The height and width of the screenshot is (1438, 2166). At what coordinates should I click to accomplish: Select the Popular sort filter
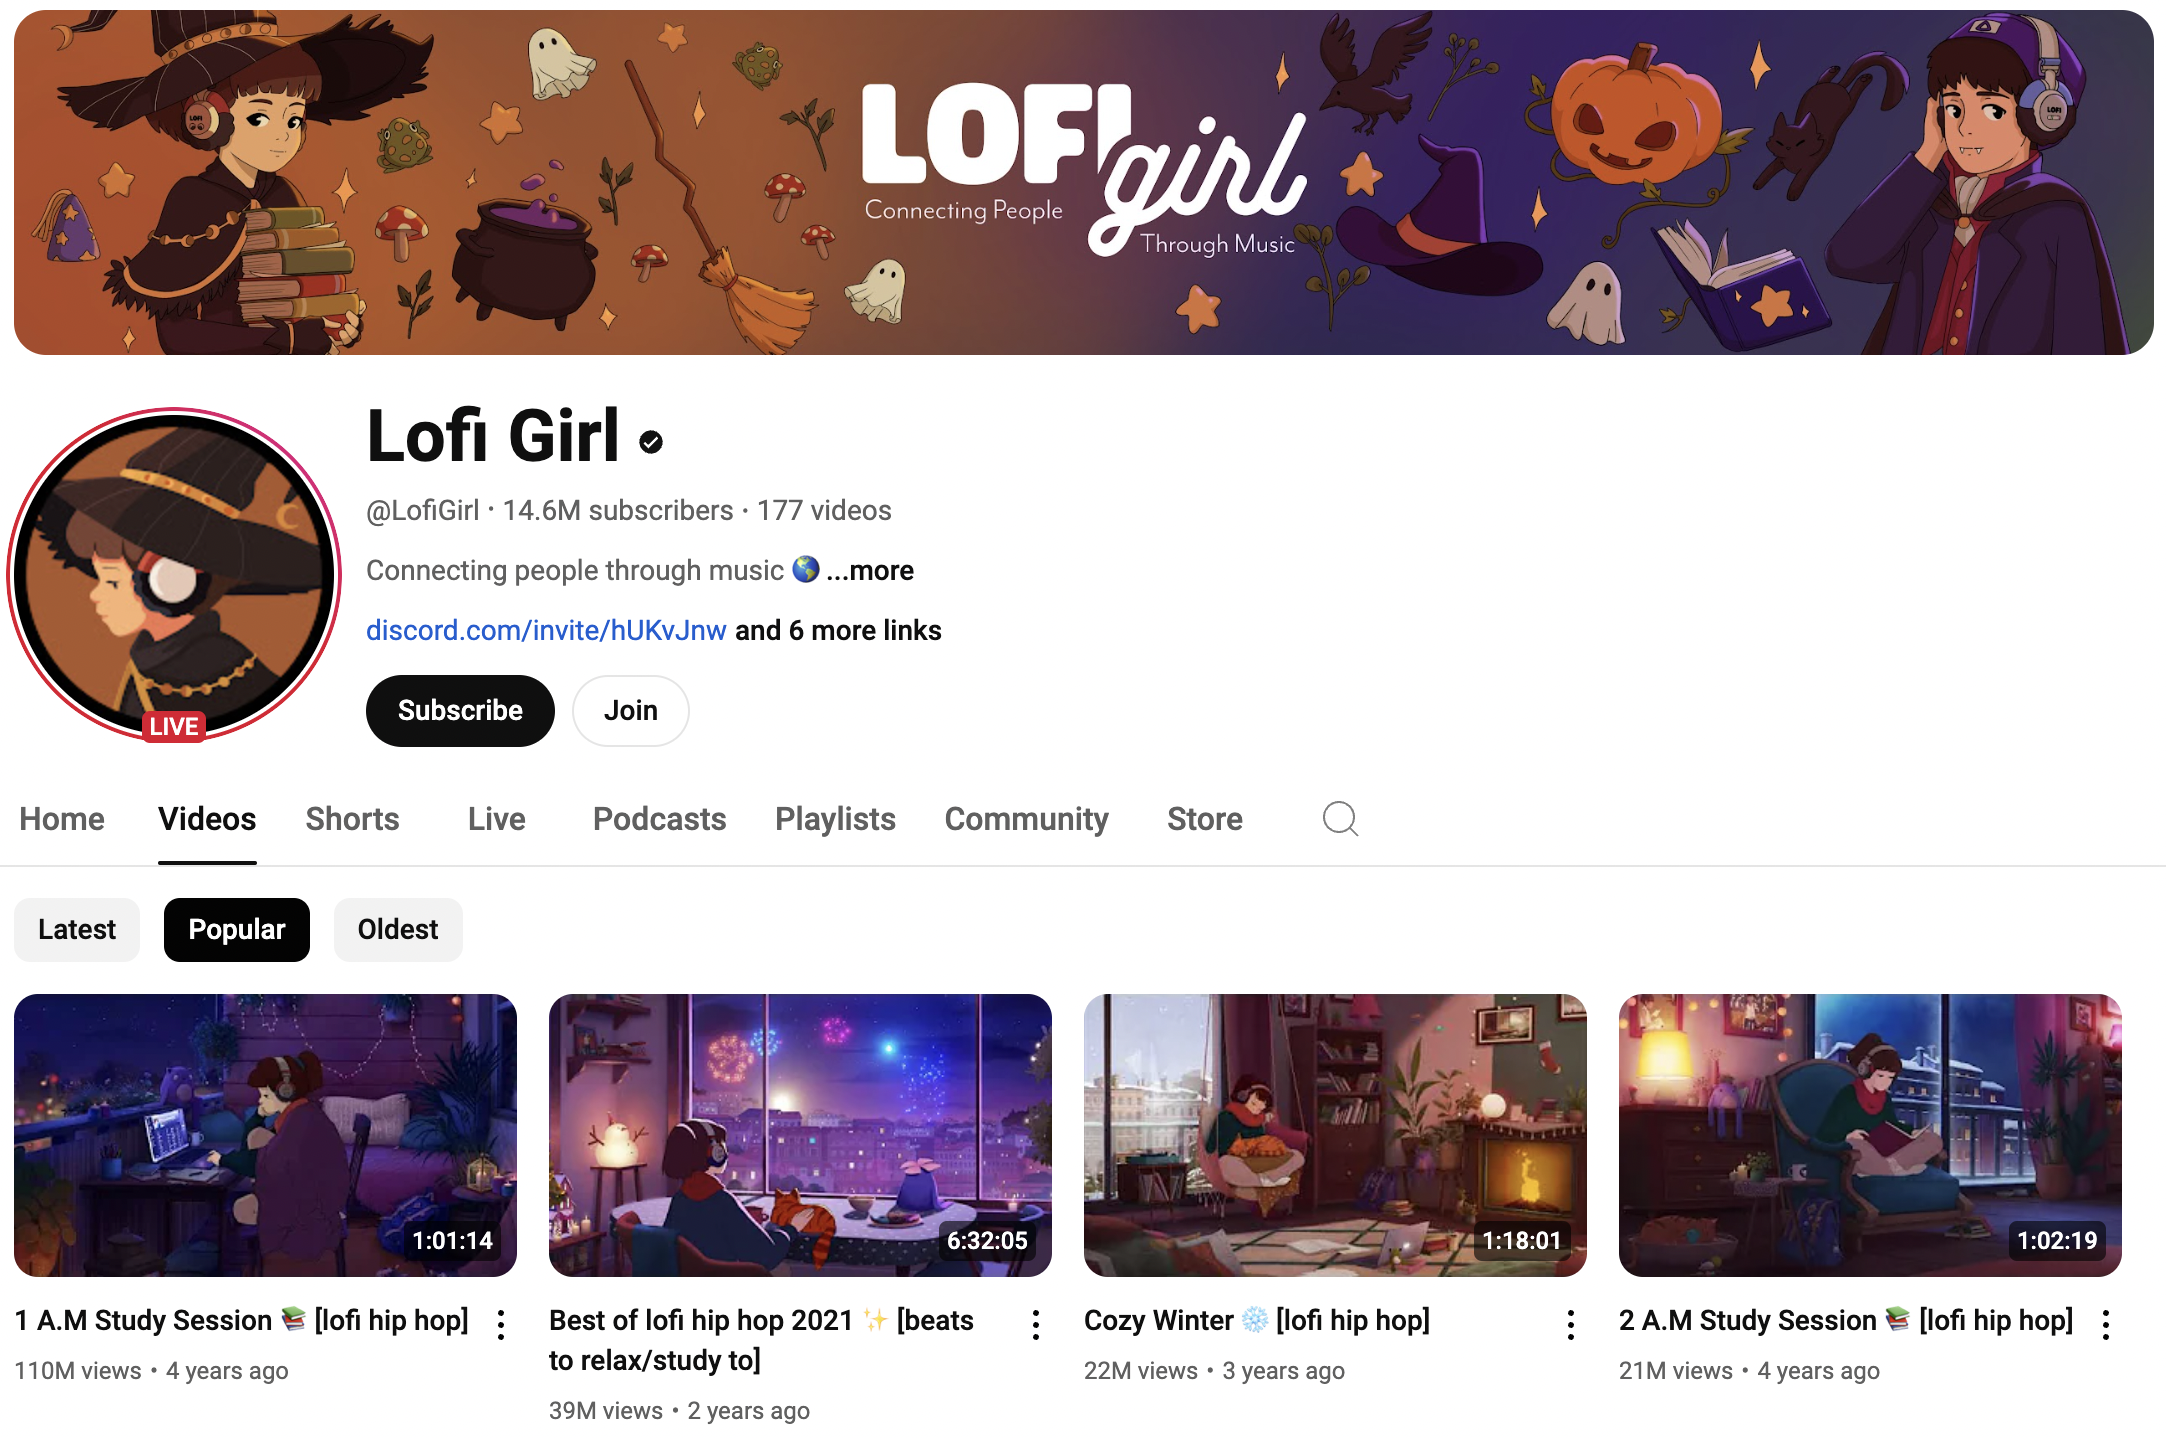pos(237,930)
